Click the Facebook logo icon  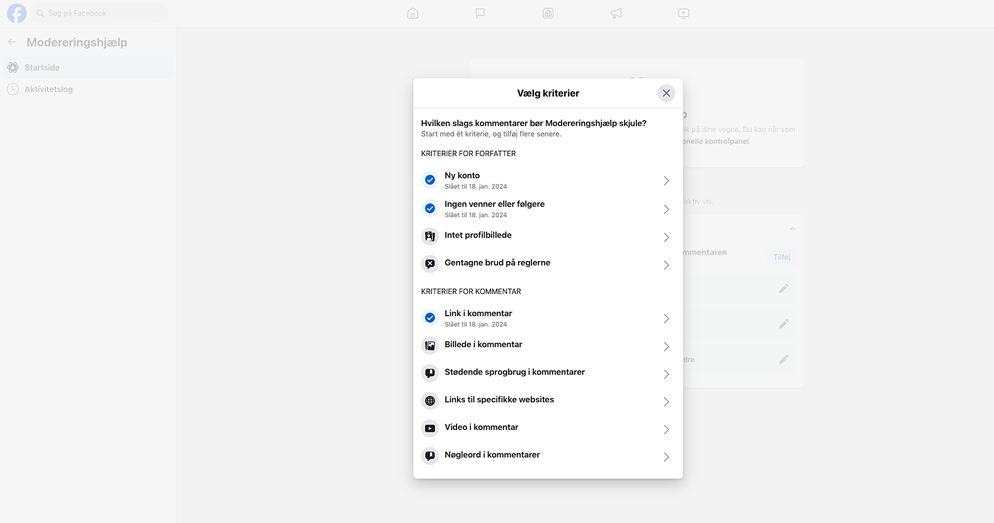(x=17, y=13)
